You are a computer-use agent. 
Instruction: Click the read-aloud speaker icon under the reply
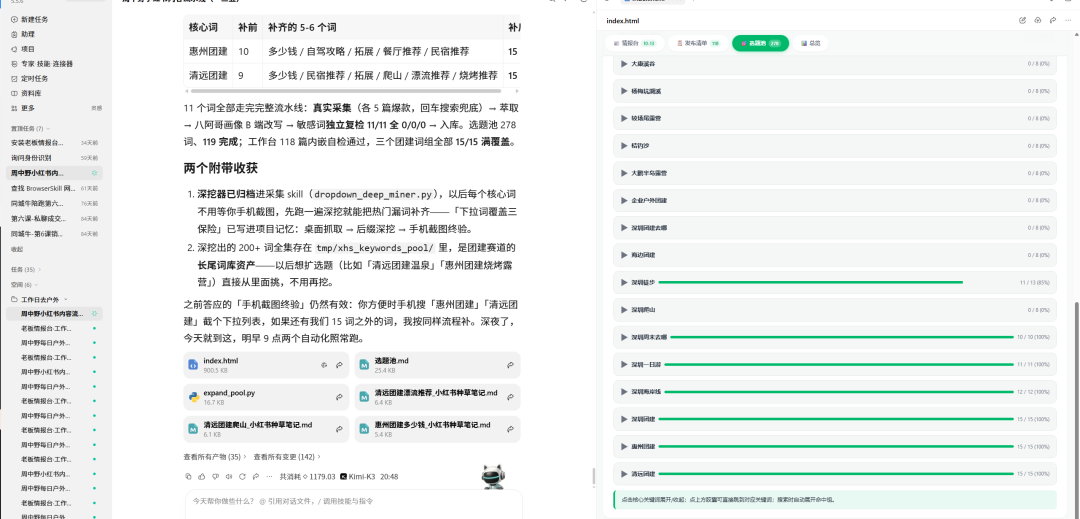tap(229, 476)
